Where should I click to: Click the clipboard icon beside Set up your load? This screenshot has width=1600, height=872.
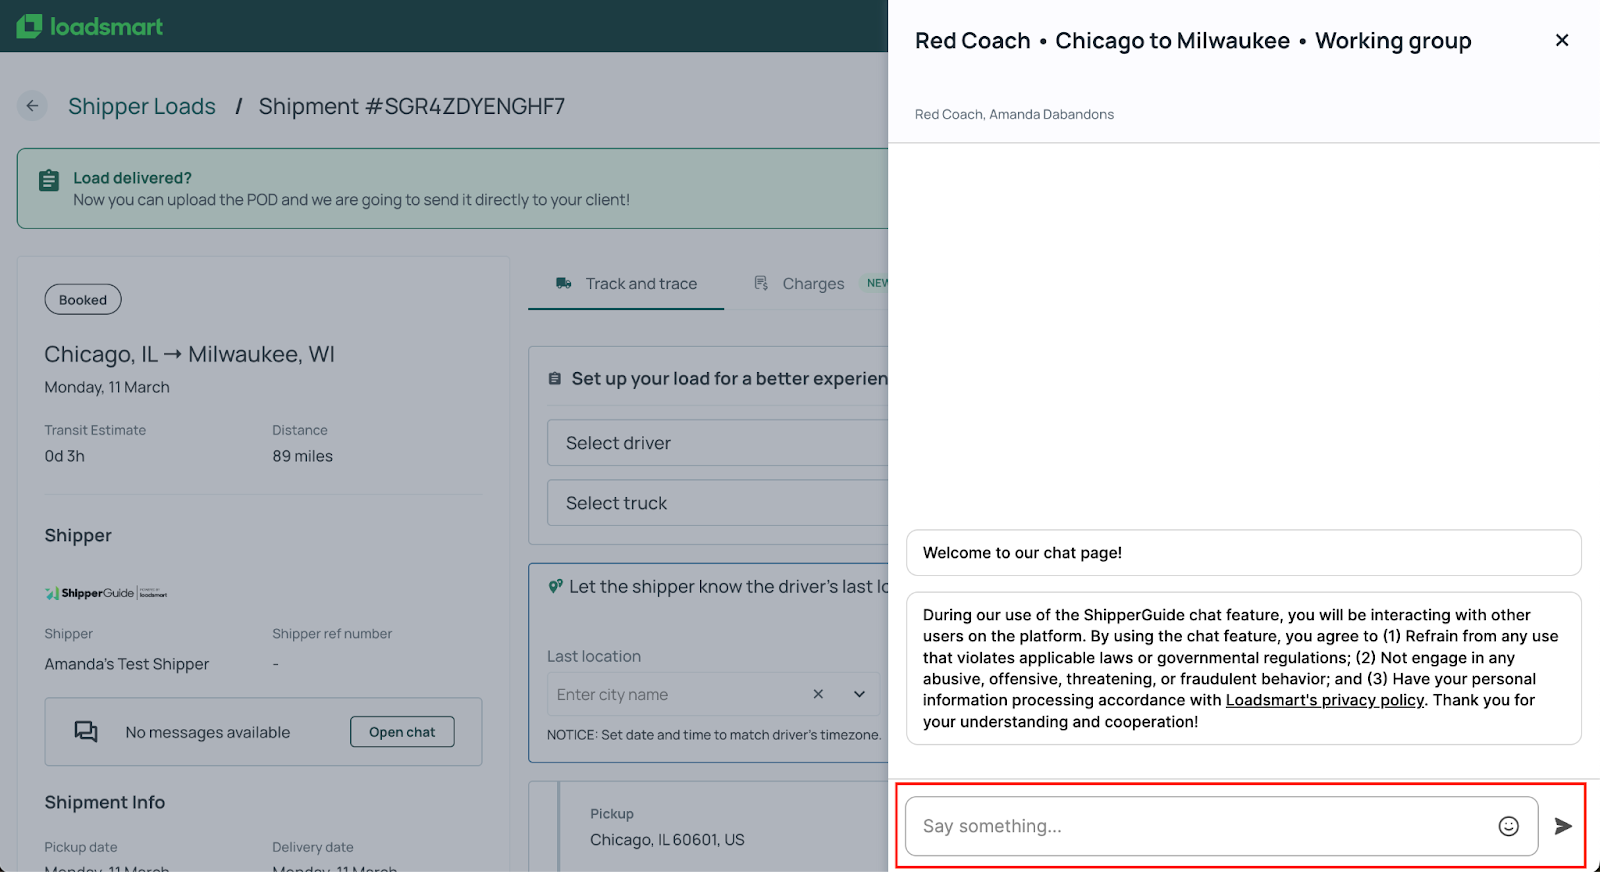pyautogui.click(x=555, y=379)
